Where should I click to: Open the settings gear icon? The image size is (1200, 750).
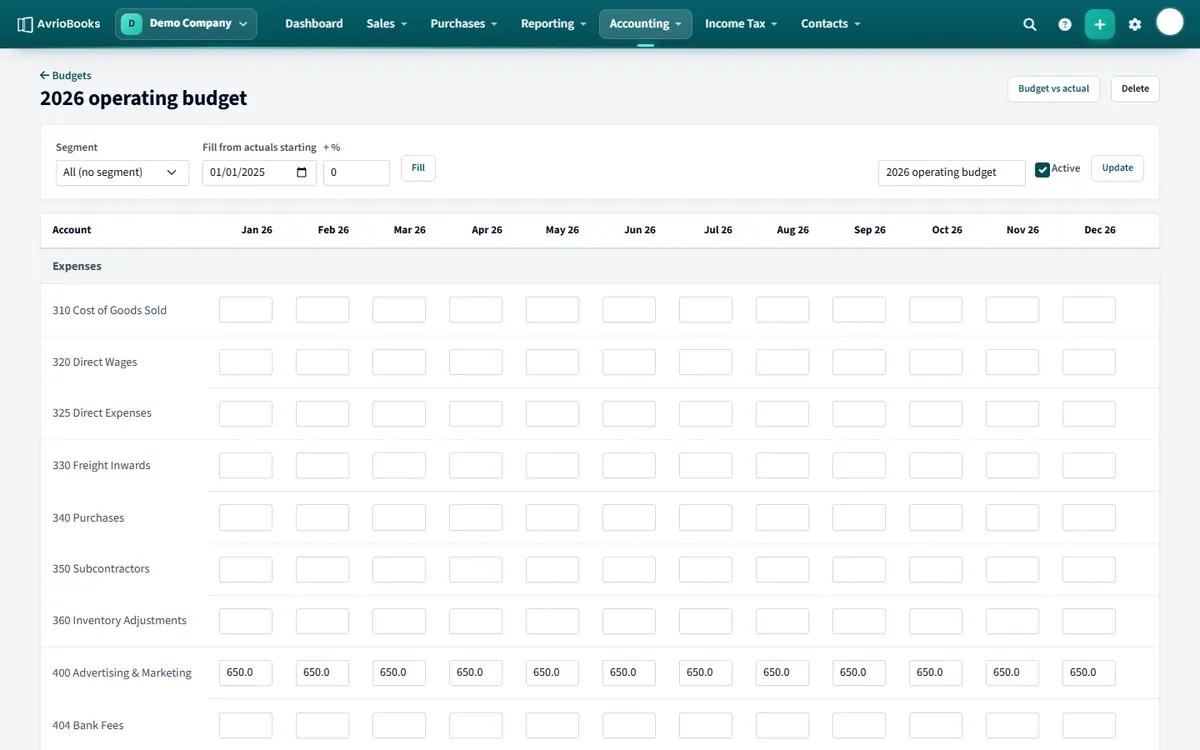pyautogui.click(x=1135, y=24)
